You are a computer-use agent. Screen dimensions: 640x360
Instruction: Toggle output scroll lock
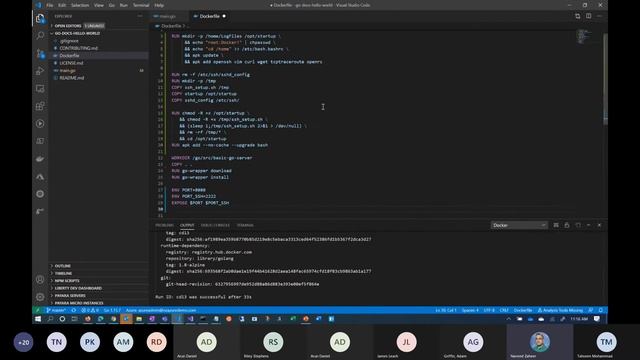[567, 225]
